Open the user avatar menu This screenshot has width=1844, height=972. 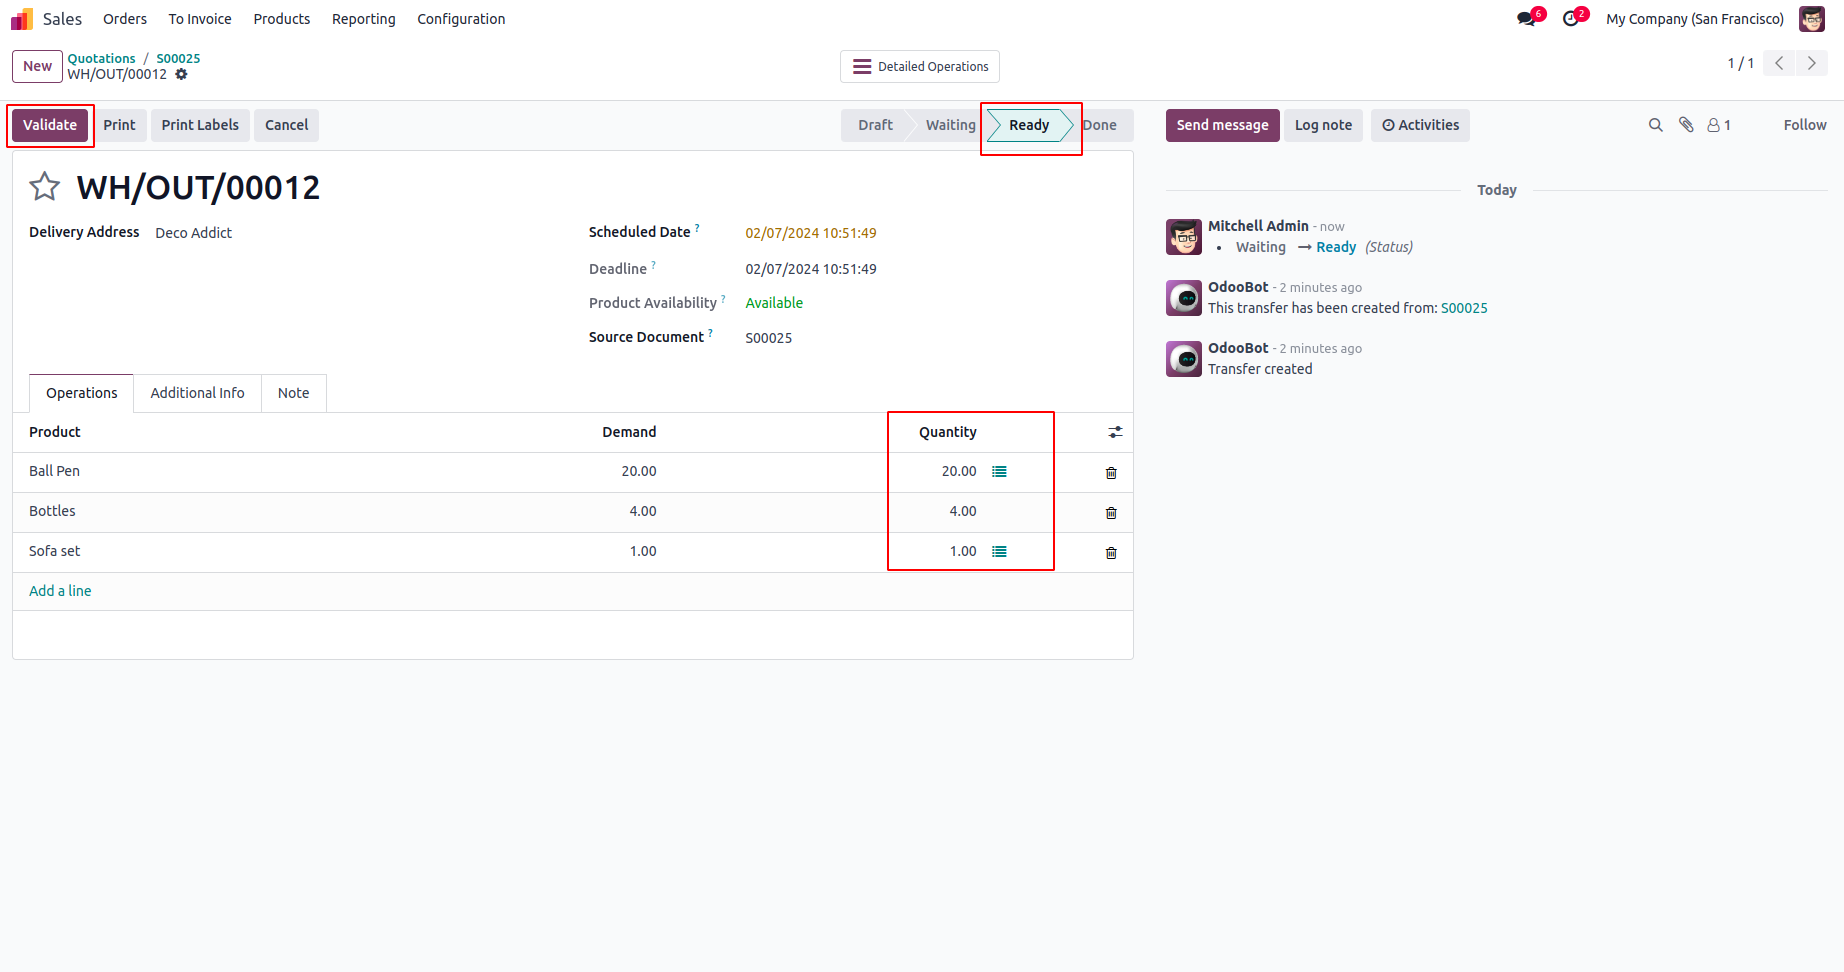(1812, 19)
